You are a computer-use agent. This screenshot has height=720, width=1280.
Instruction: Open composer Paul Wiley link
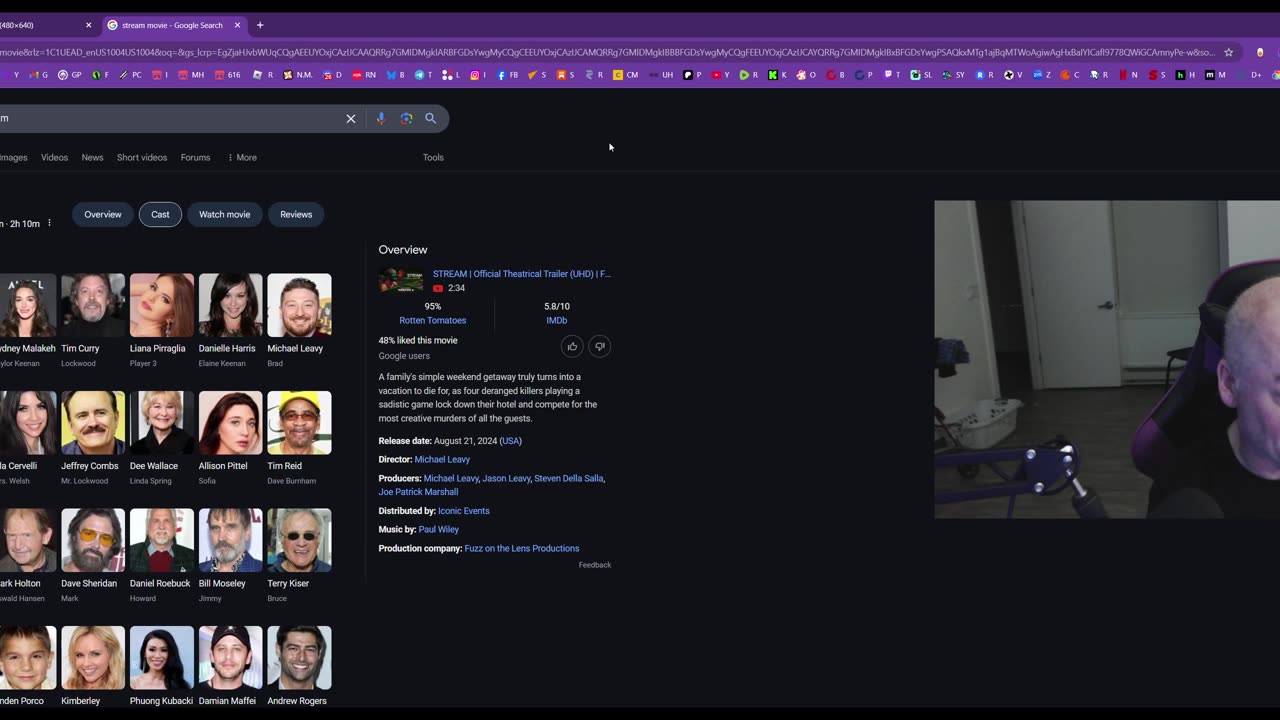coord(438,529)
